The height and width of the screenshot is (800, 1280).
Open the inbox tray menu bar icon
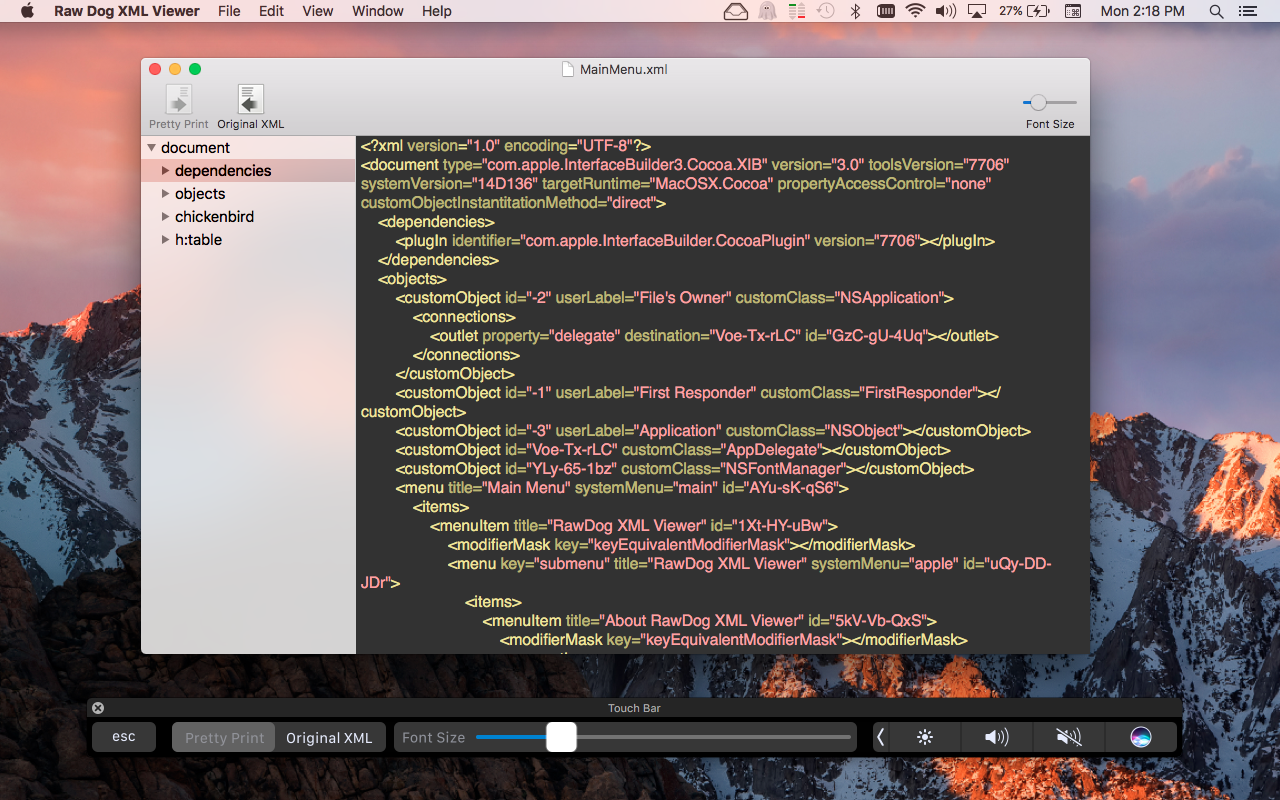click(736, 11)
